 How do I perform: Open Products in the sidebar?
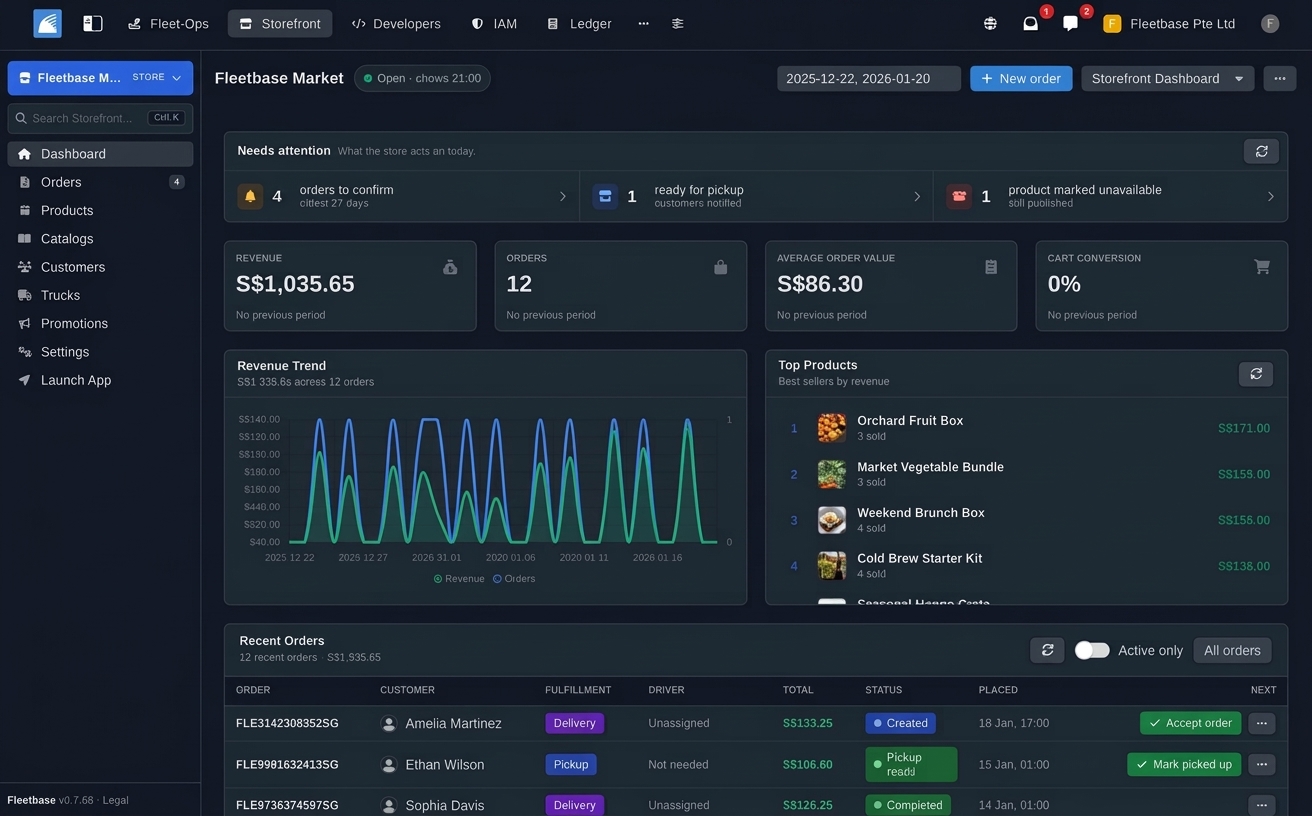(x=100, y=210)
